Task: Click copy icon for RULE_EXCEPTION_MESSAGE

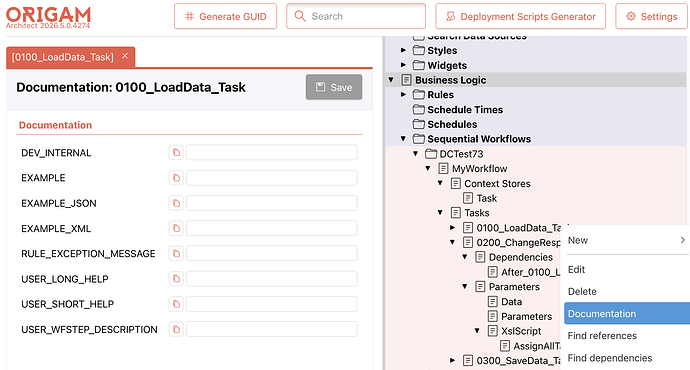Action: tap(176, 253)
